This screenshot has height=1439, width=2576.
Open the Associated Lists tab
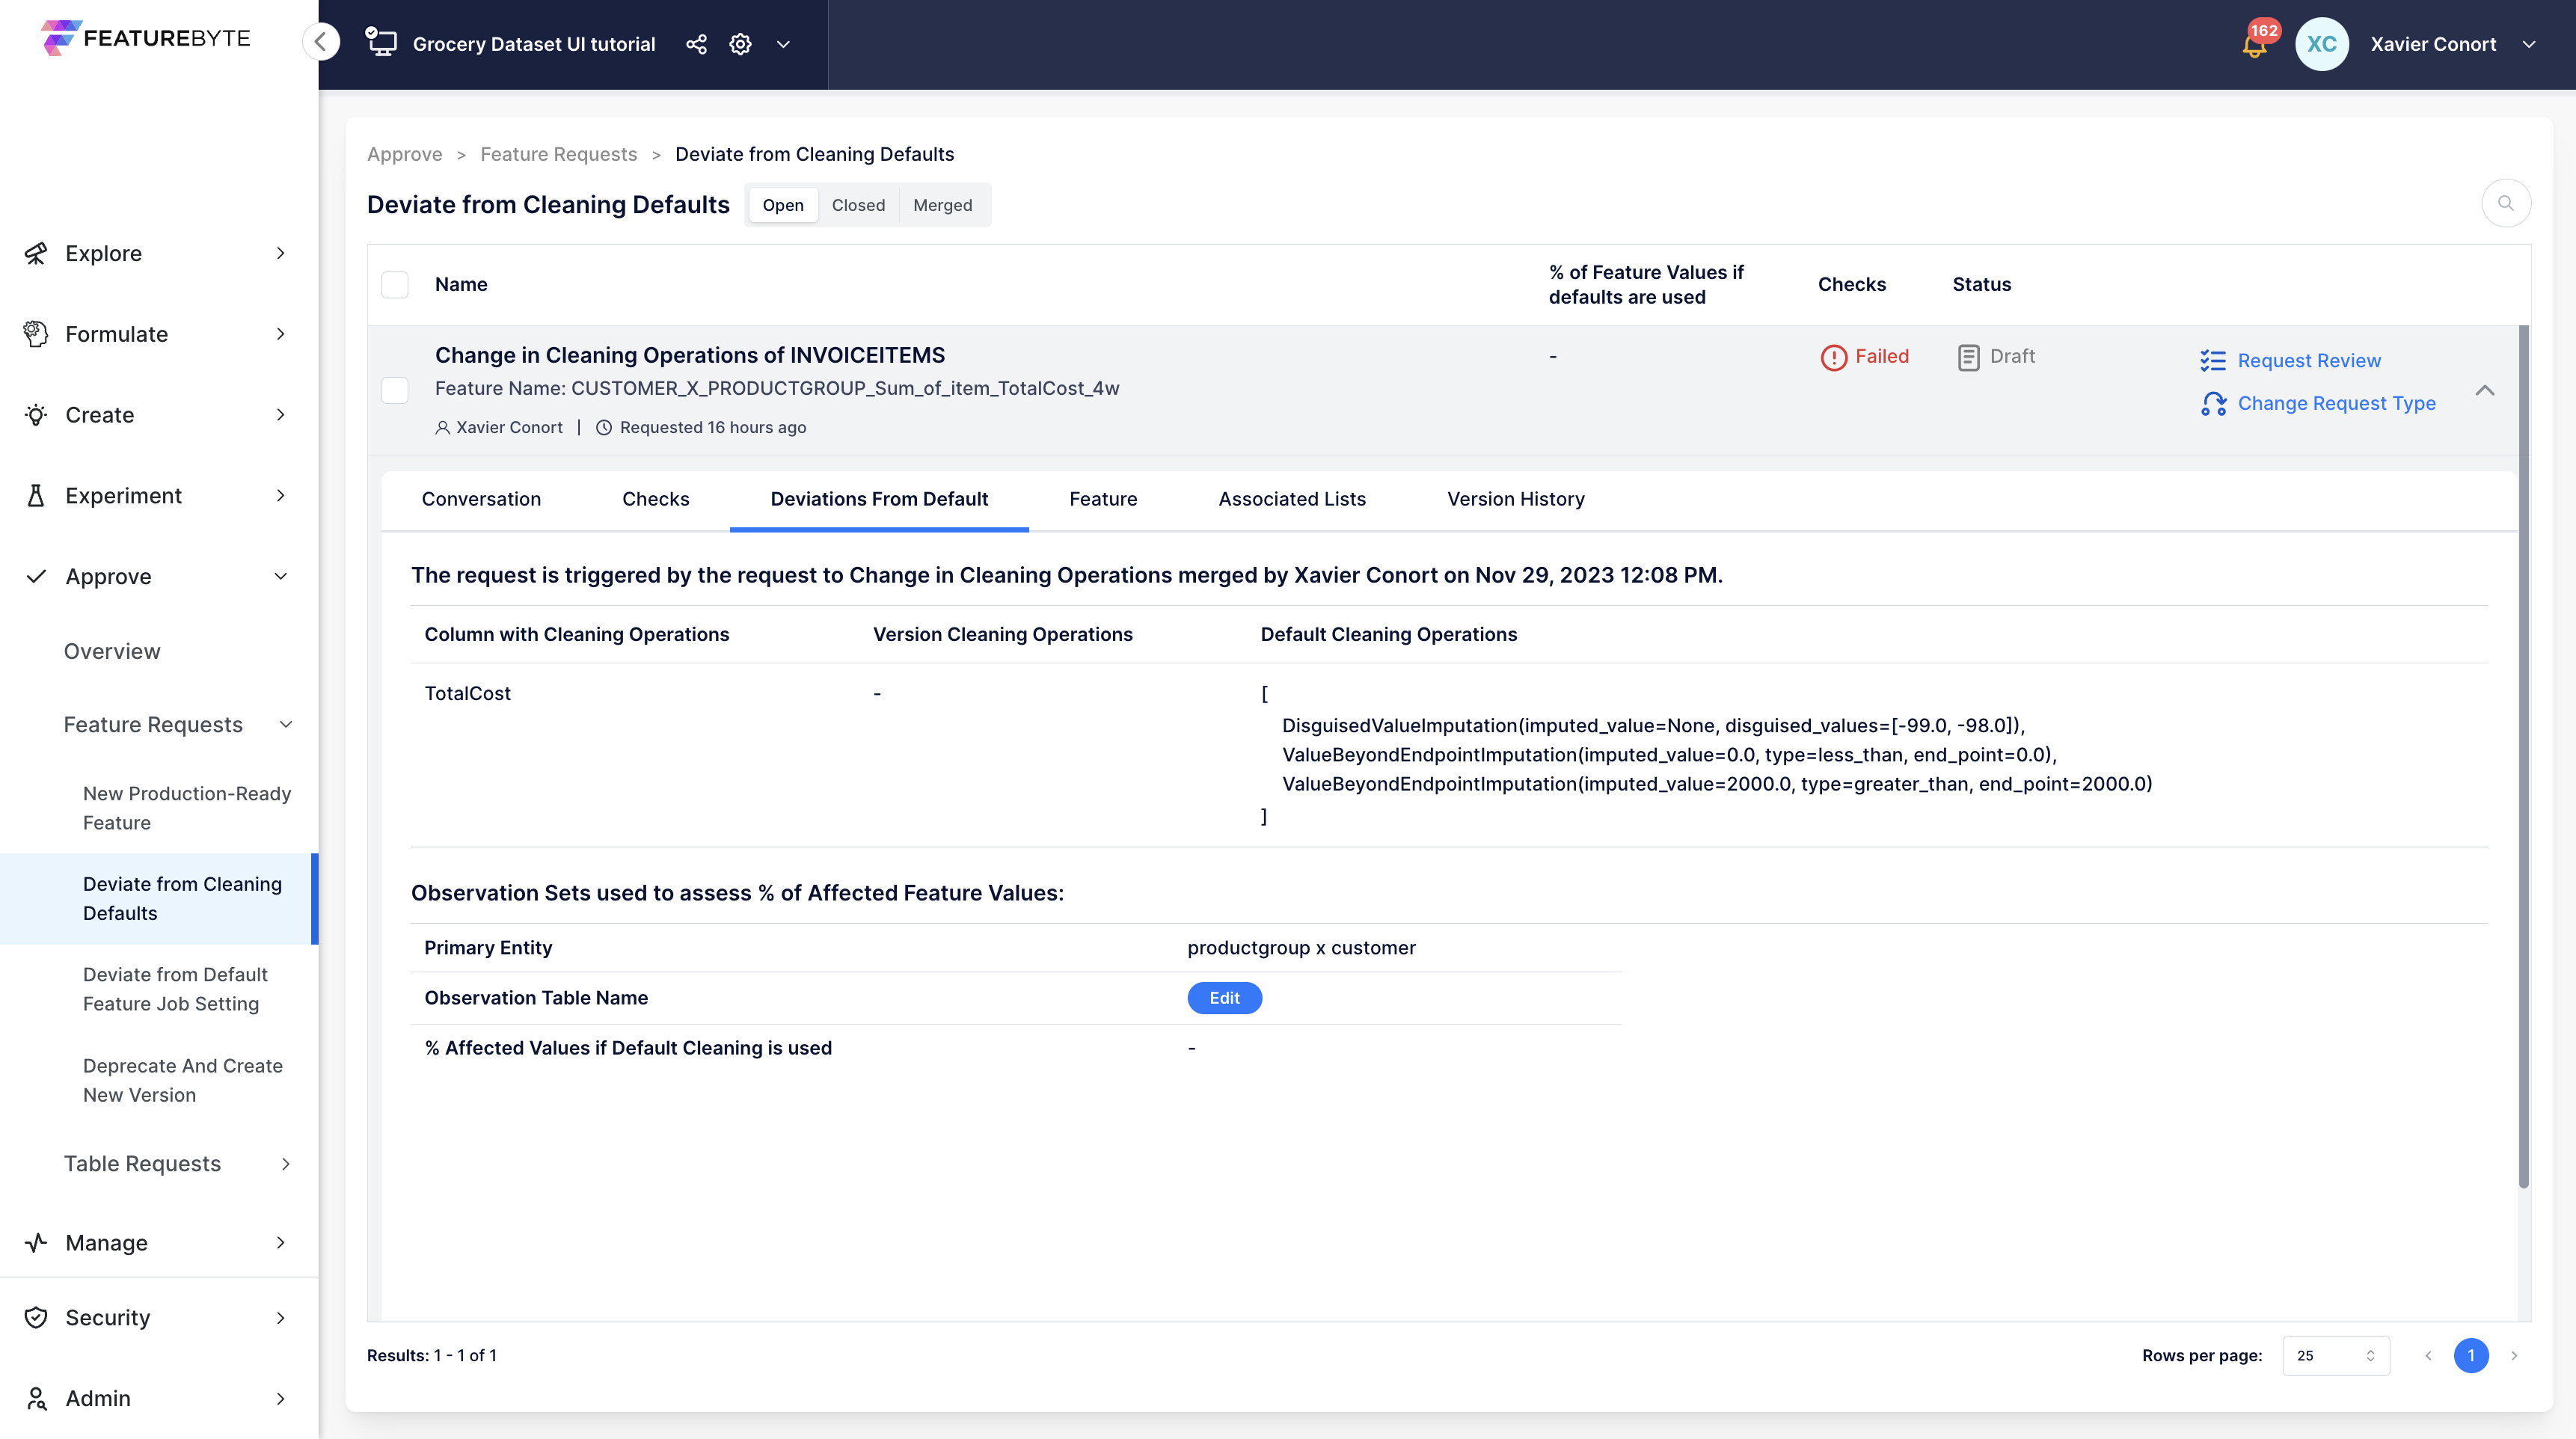(1291, 499)
